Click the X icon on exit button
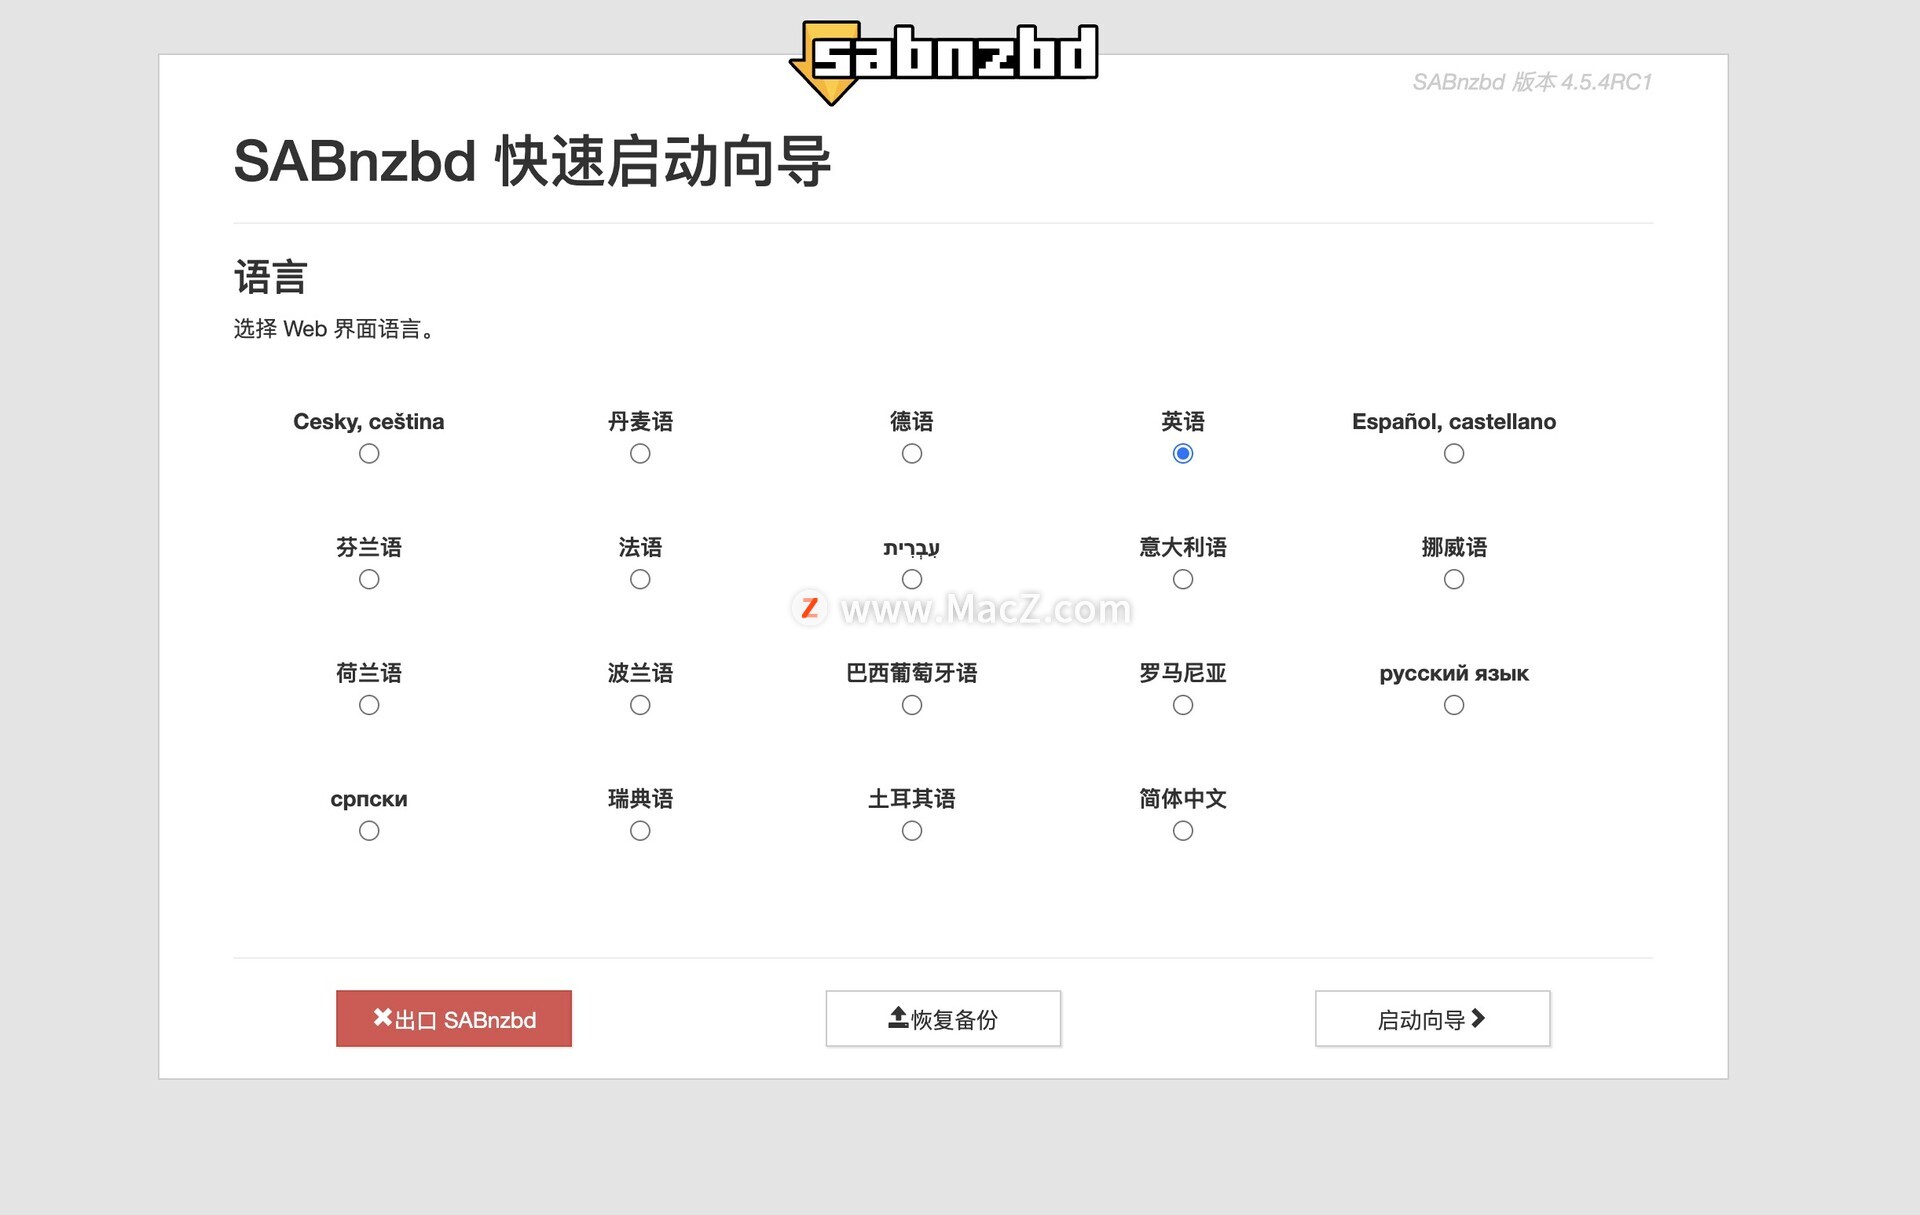 (382, 1017)
